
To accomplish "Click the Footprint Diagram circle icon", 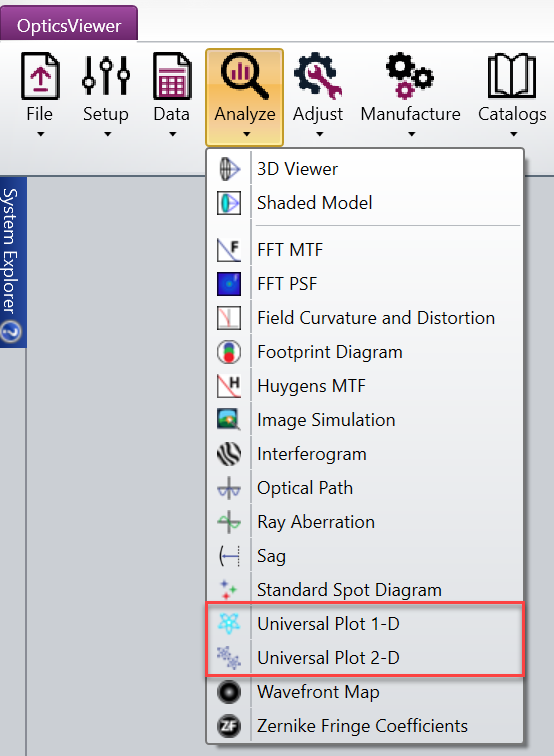I will pos(229,352).
